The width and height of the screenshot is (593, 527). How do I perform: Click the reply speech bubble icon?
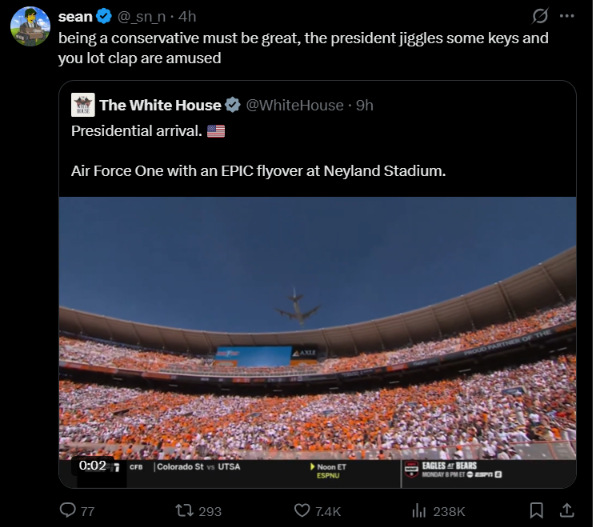pyautogui.click(x=68, y=510)
